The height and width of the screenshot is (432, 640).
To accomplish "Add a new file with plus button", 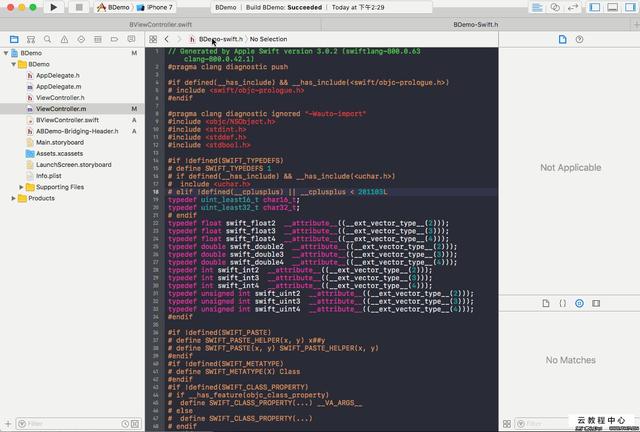I will tap(8, 424).
